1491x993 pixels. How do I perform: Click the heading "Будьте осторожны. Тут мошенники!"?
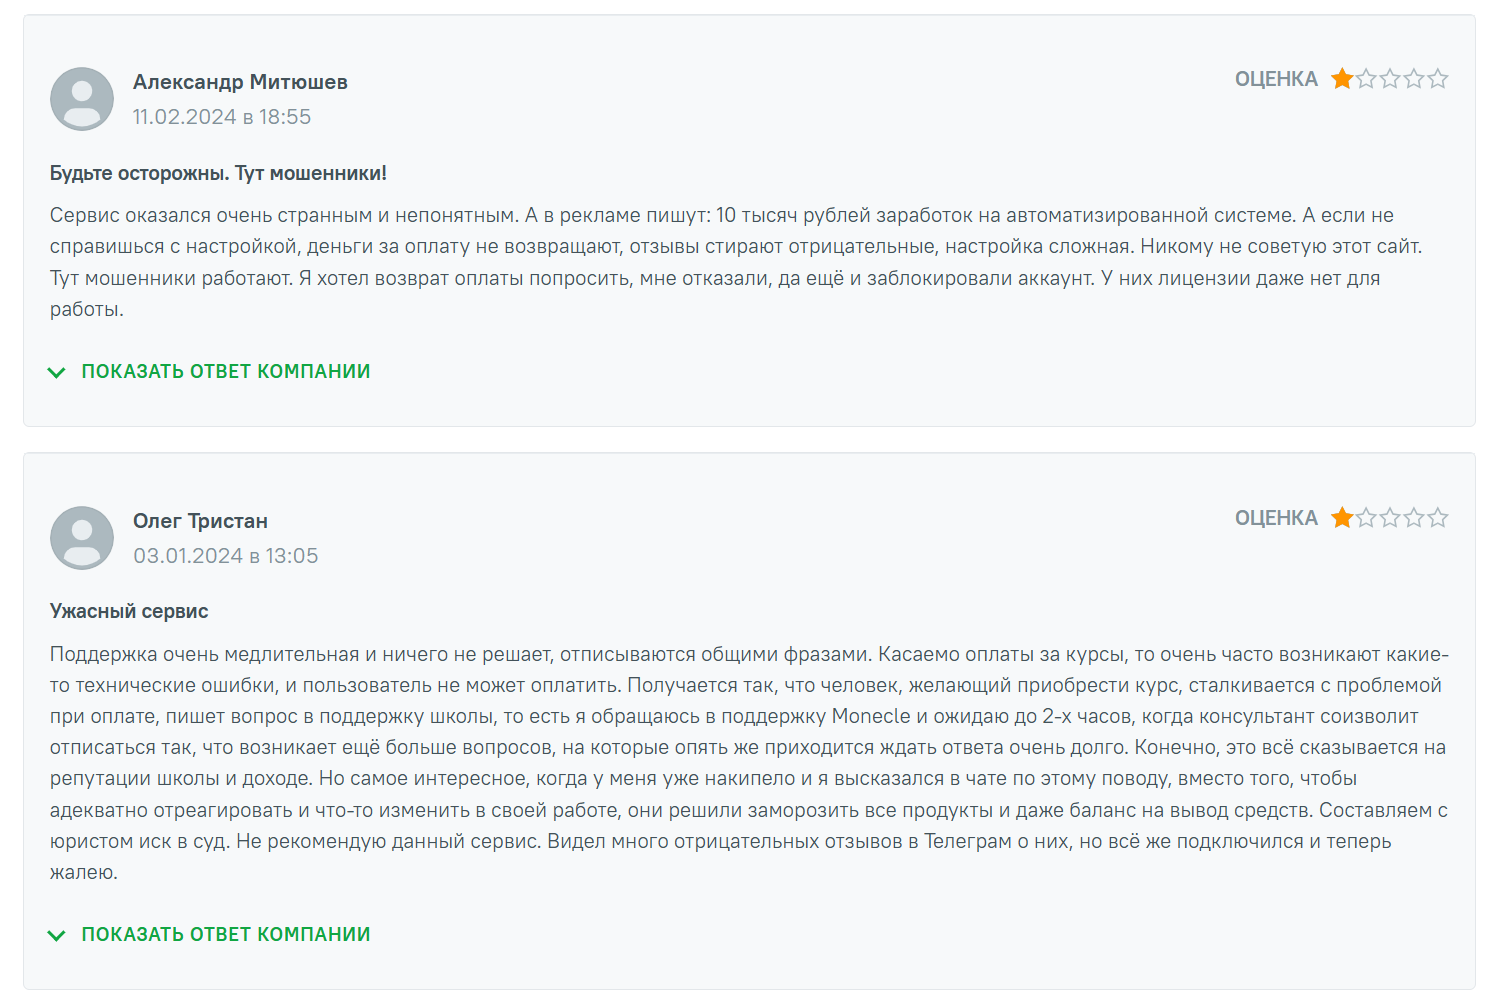pyautogui.click(x=218, y=173)
